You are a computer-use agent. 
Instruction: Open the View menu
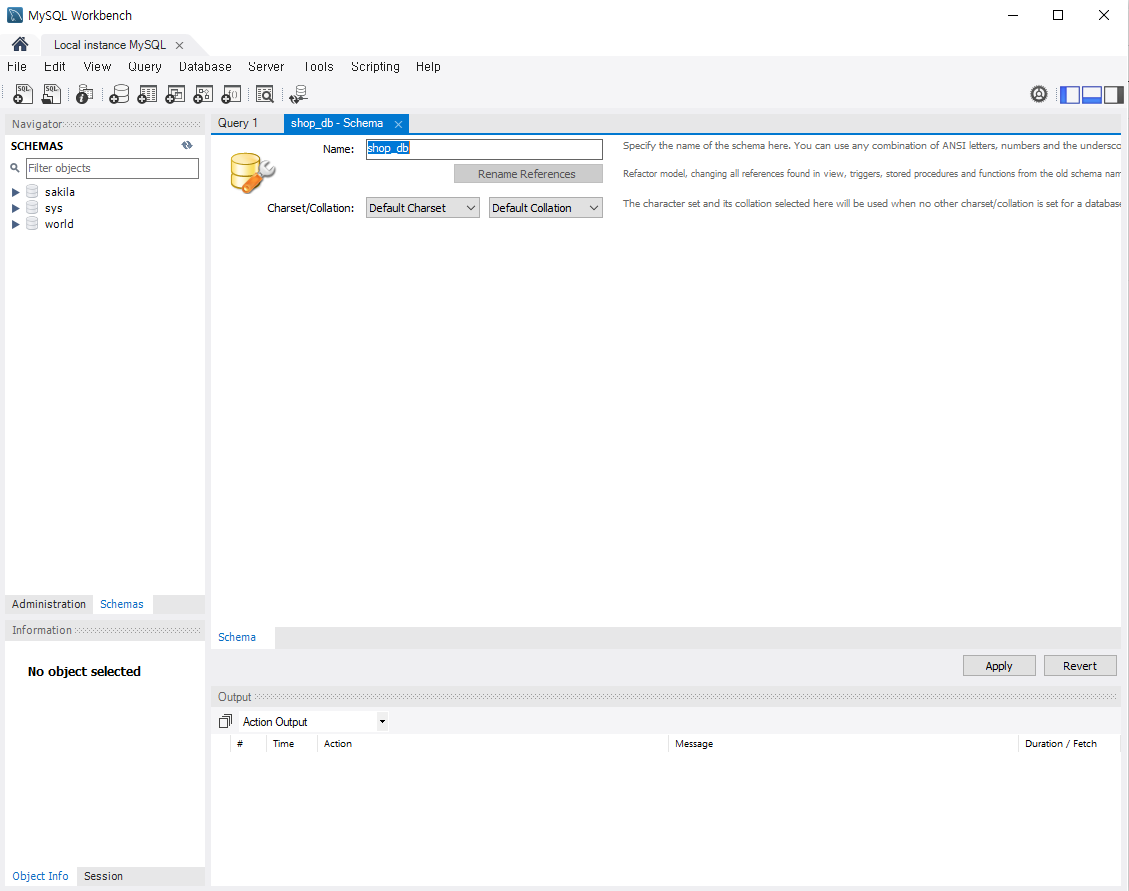97,66
